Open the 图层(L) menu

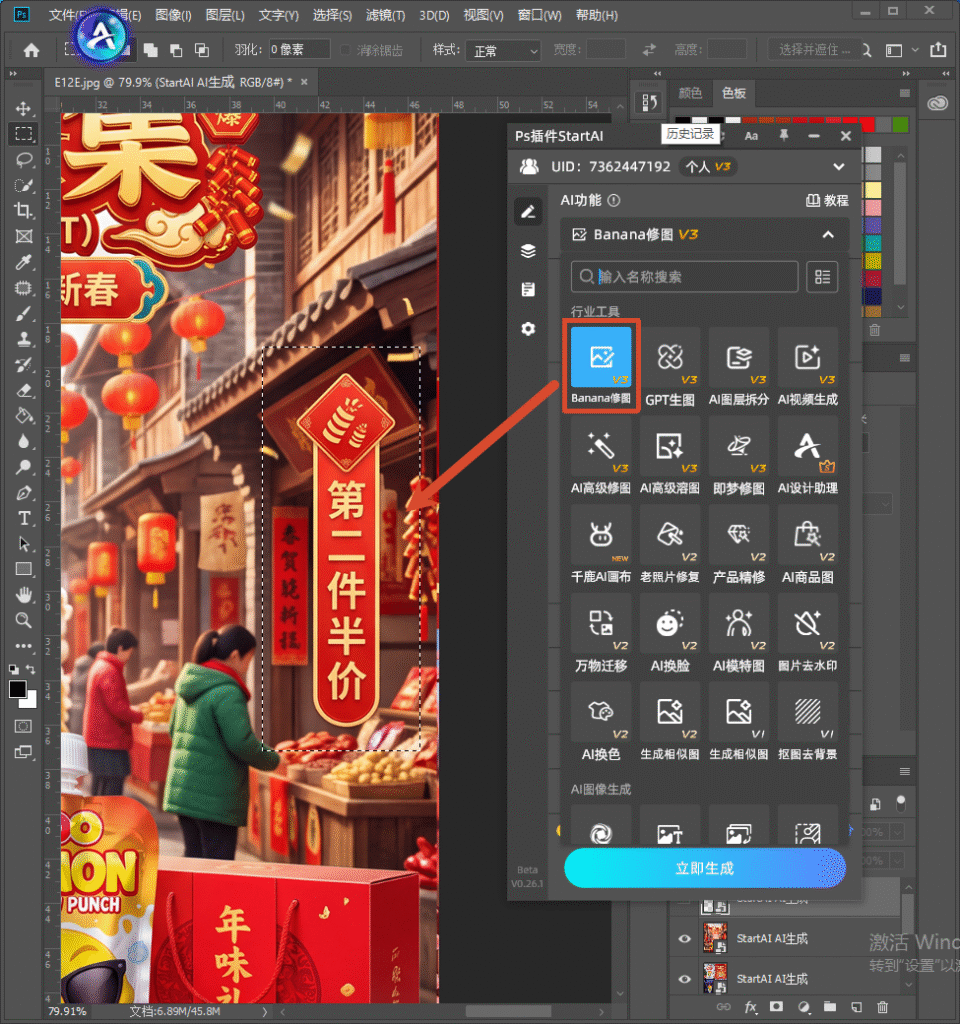(x=225, y=15)
